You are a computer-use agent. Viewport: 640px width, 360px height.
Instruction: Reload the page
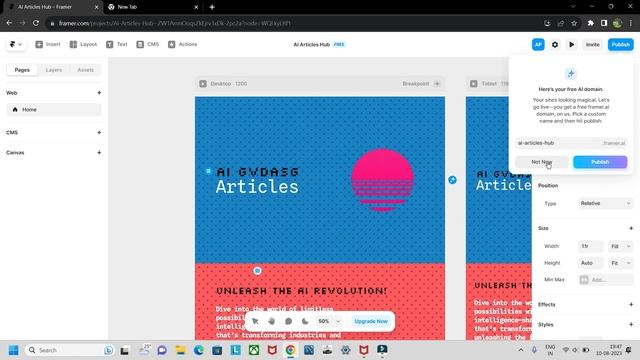pos(36,23)
